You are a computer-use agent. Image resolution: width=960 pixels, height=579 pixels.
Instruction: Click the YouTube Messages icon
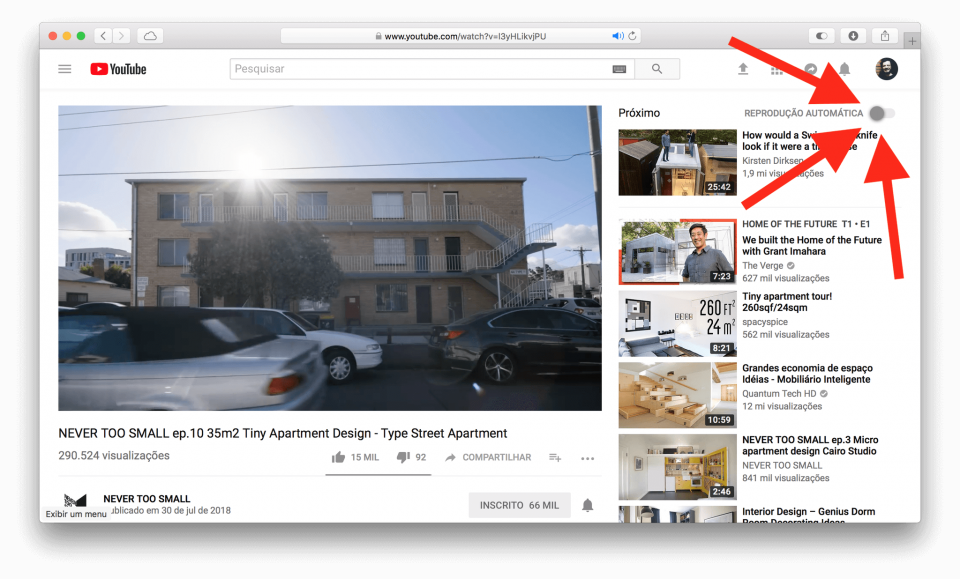point(809,68)
